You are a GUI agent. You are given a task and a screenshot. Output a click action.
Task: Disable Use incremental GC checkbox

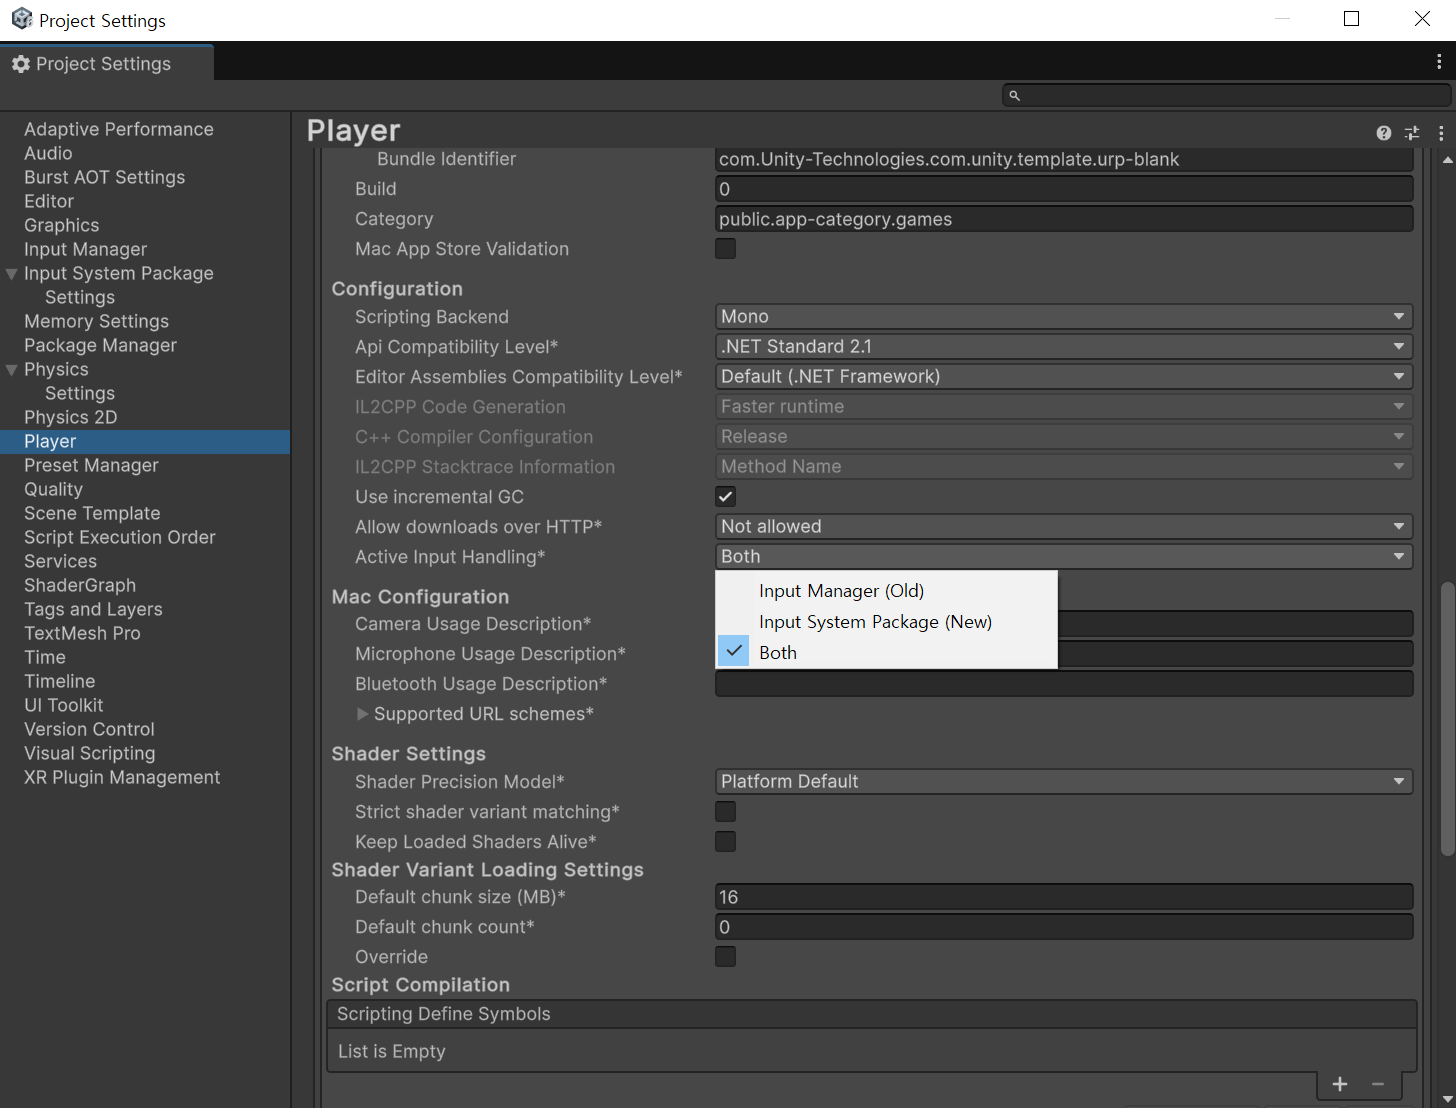coord(726,496)
